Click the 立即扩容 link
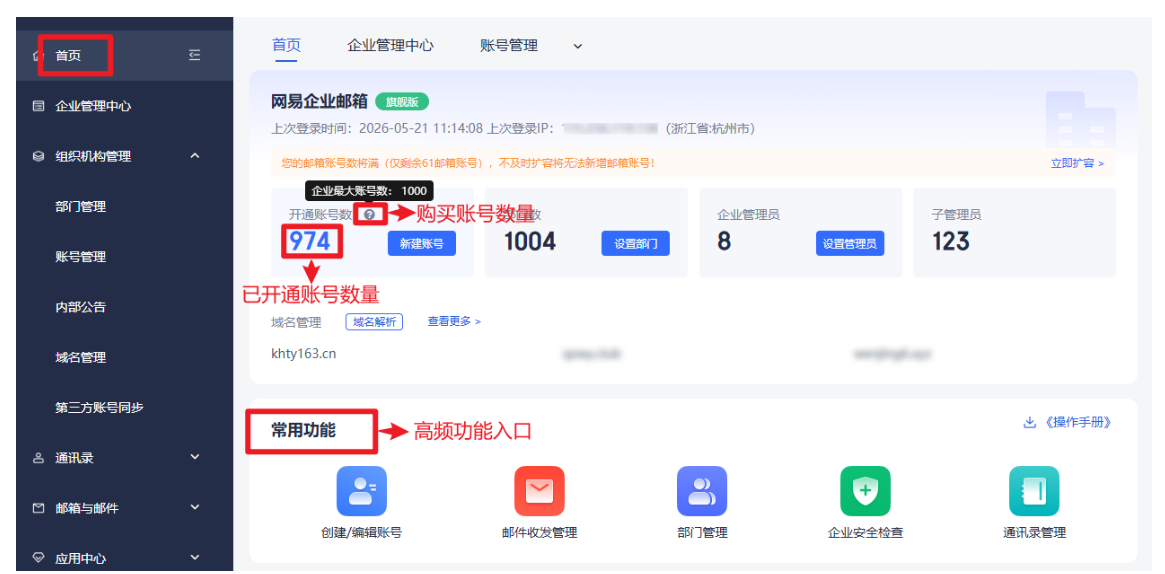1165x574 pixels. click(1077, 163)
